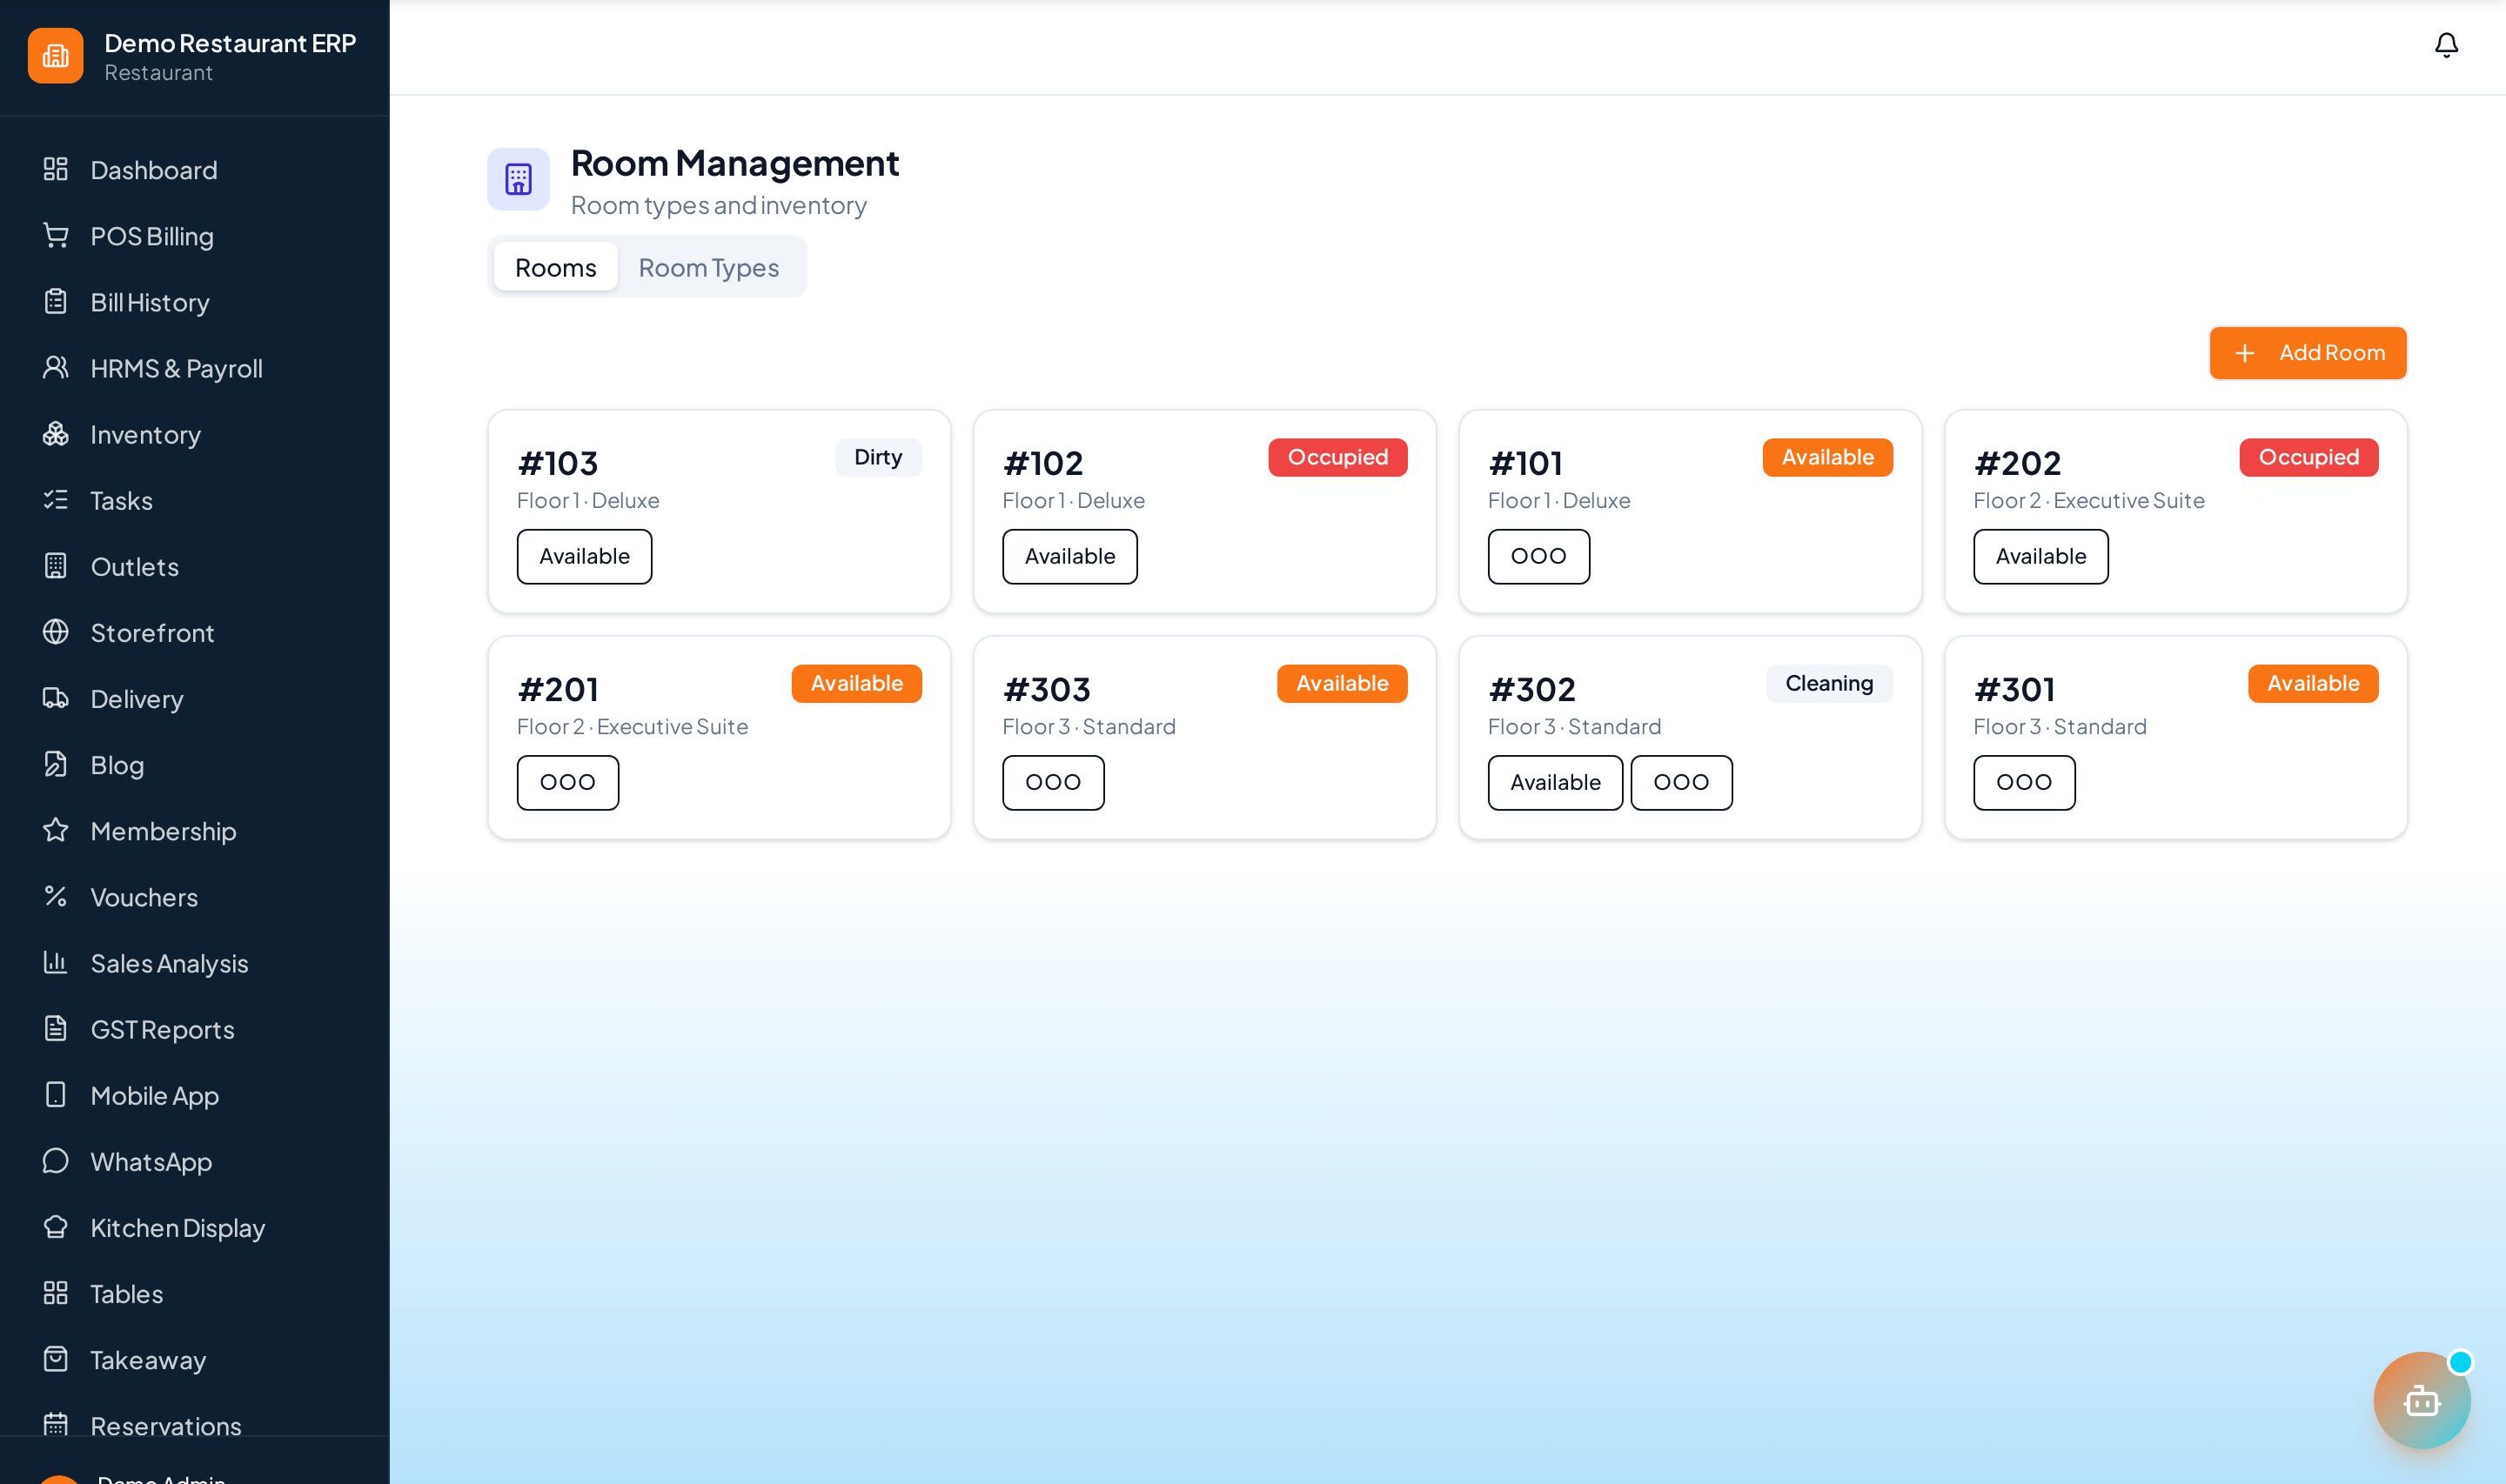Click the Add Room button
Screen dimensions: 2506x1484
[x=2307, y=352]
